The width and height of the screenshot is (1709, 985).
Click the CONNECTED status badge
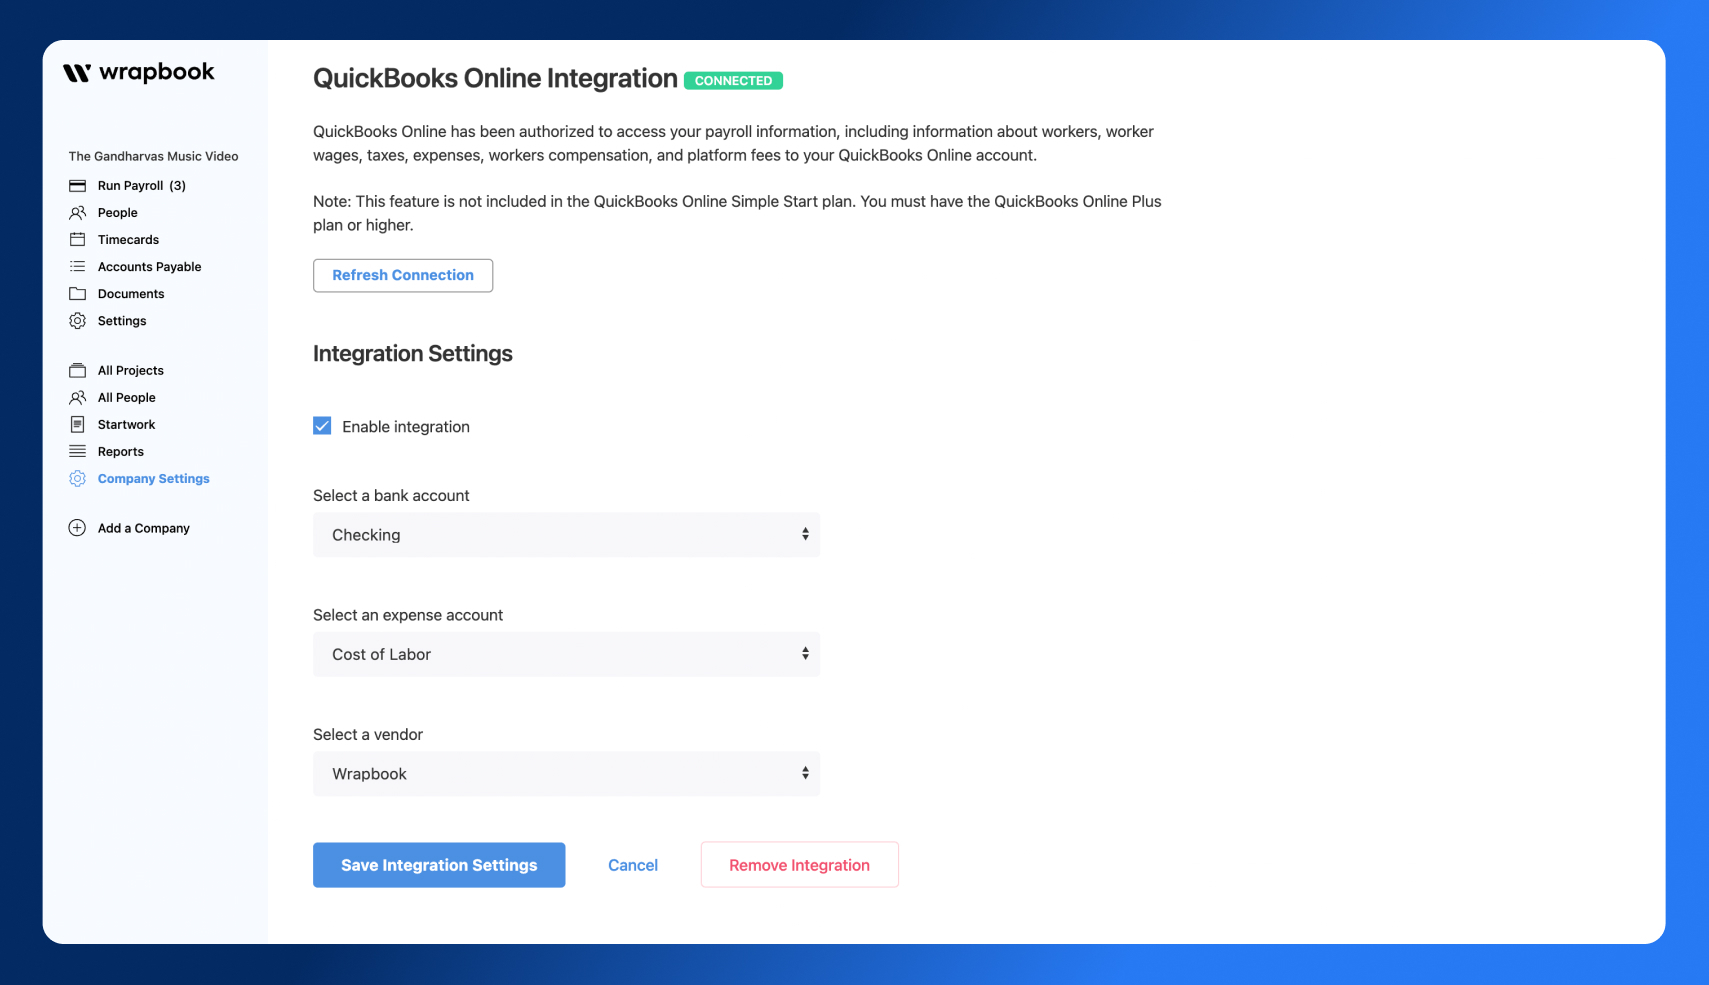click(x=733, y=80)
